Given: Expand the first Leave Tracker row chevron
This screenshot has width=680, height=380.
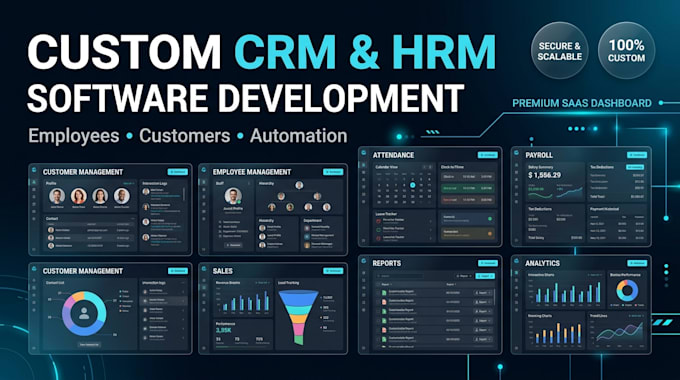Looking at the screenshot, I should [x=430, y=222].
